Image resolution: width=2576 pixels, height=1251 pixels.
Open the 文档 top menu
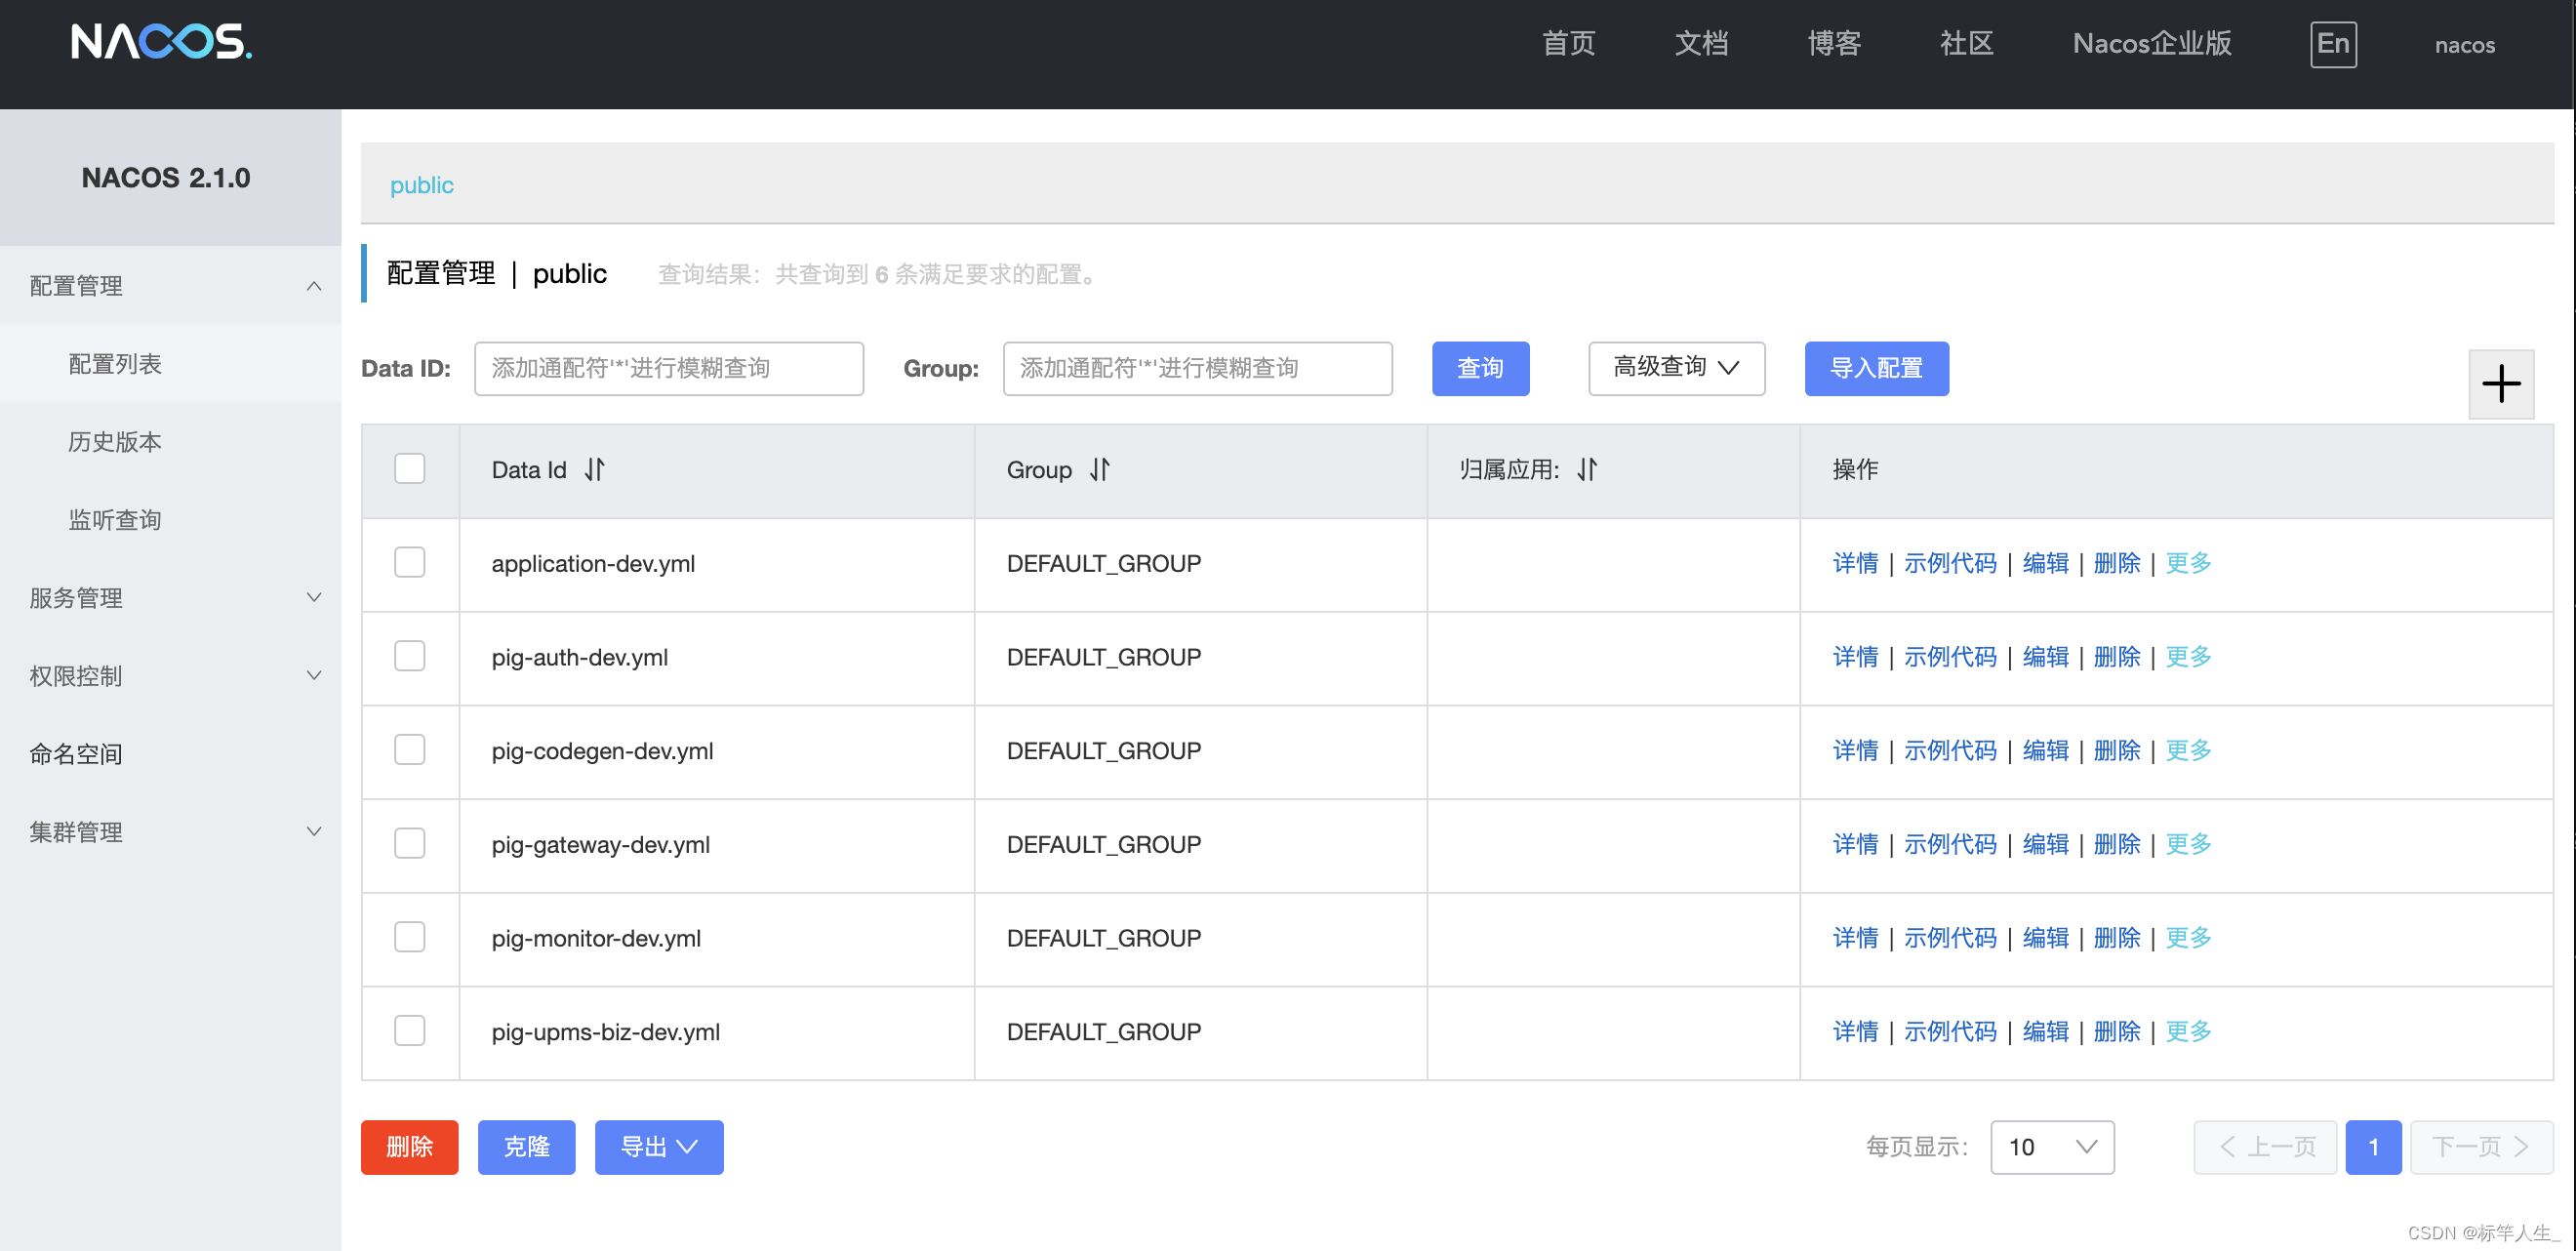point(1701,44)
